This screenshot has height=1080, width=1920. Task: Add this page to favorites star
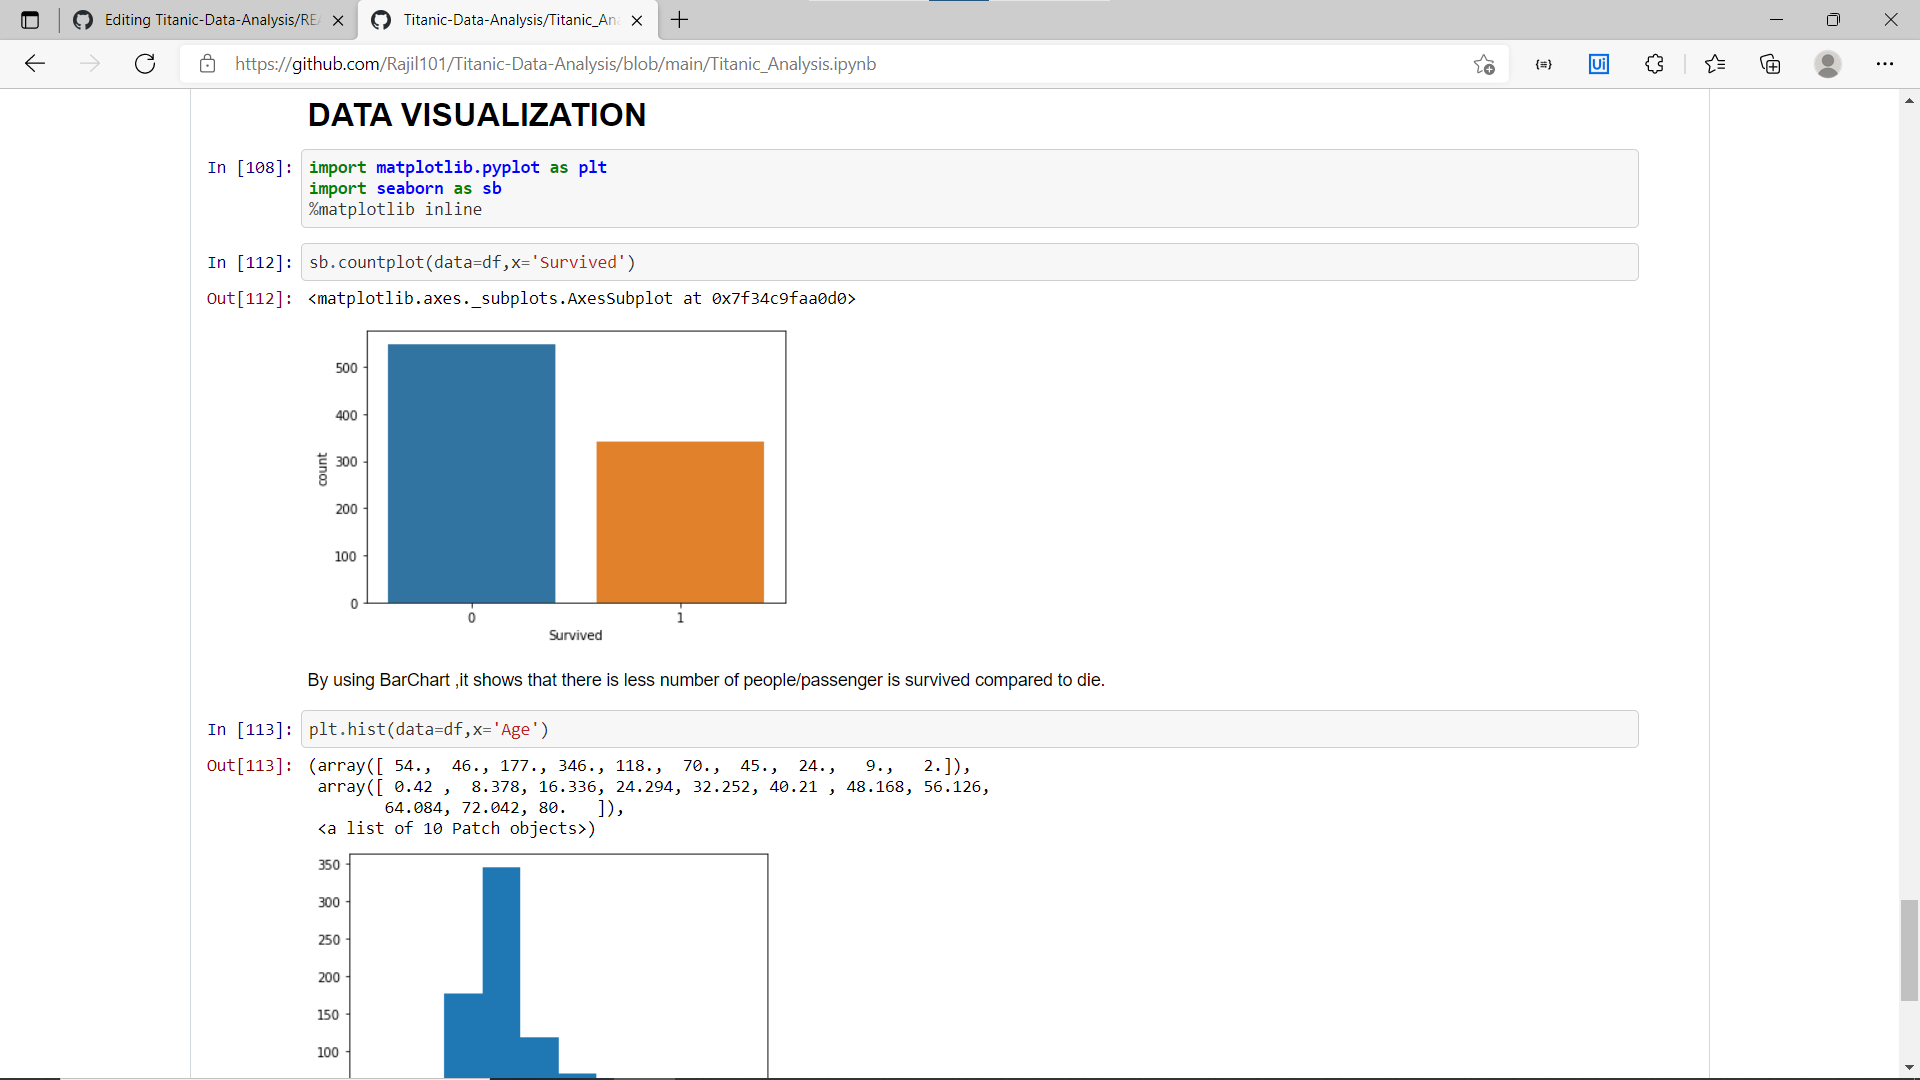pyautogui.click(x=1484, y=64)
